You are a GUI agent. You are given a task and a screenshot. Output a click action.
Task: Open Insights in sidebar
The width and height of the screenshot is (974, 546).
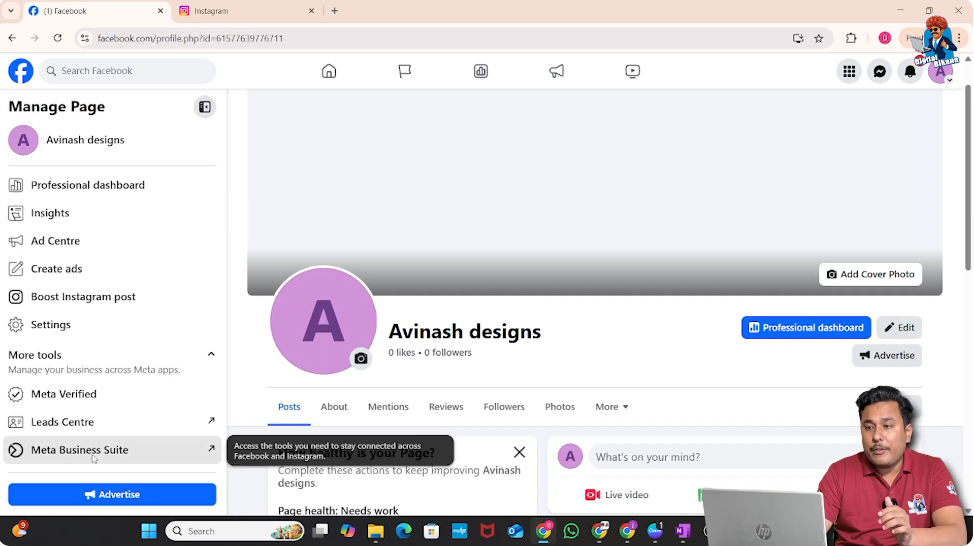click(x=112, y=213)
